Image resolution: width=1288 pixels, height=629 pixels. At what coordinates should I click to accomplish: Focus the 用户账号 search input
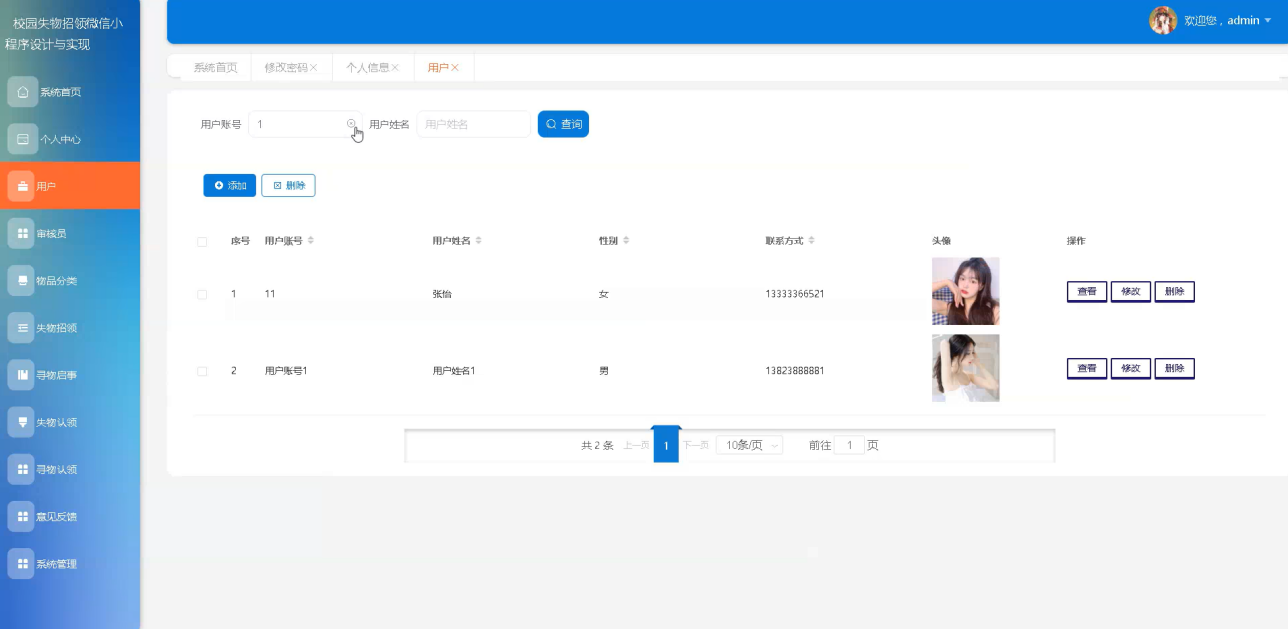pos(304,124)
